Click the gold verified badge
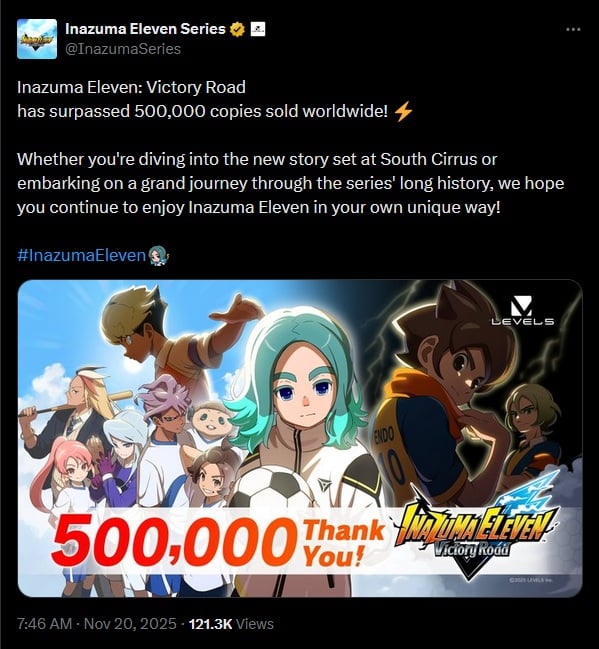 click(x=238, y=29)
